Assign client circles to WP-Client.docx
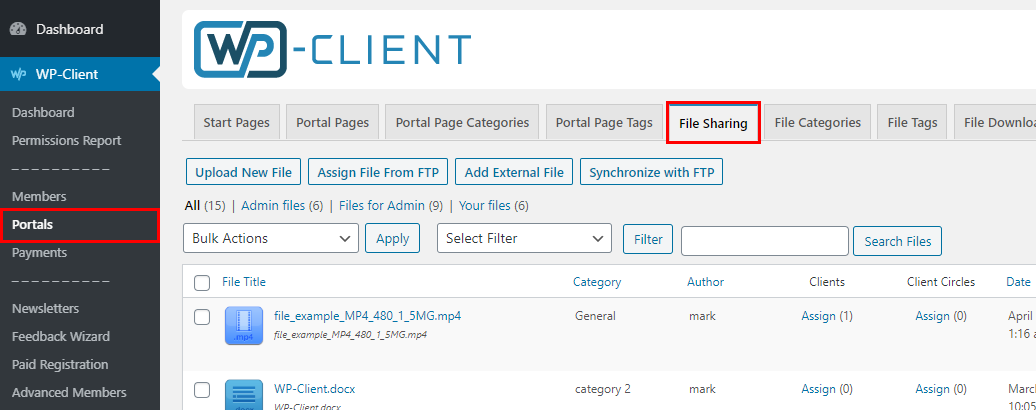Viewport: 1036px width, 410px height. pos(932,389)
